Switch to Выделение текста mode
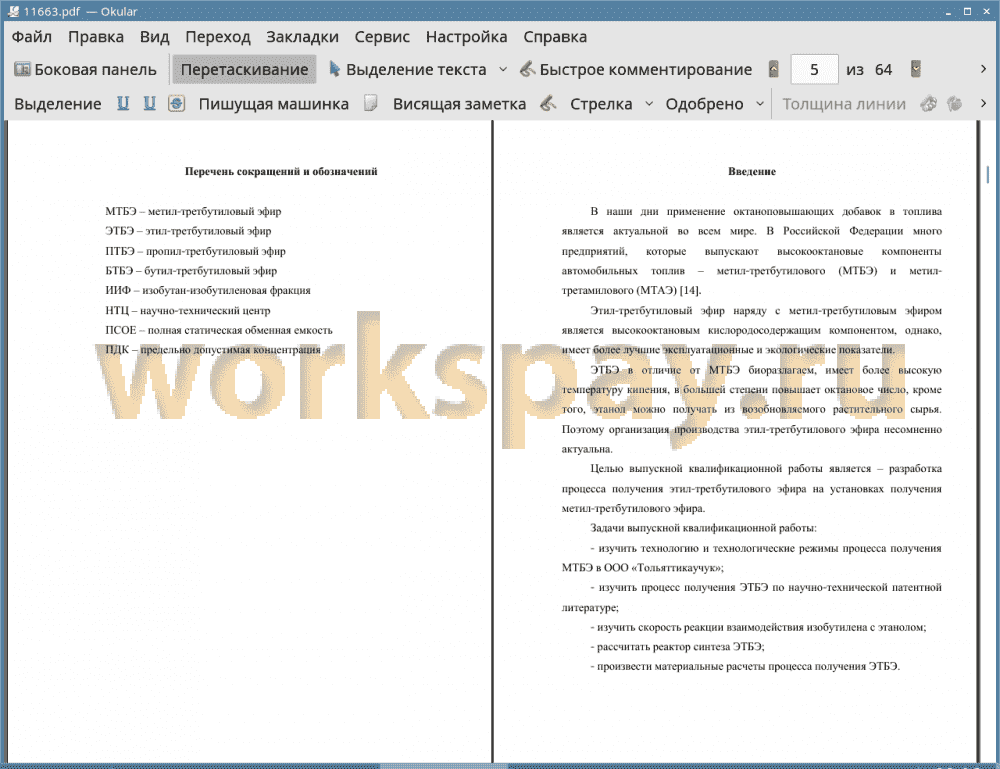This screenshot has width=1000, height=769. pos(408,70)
